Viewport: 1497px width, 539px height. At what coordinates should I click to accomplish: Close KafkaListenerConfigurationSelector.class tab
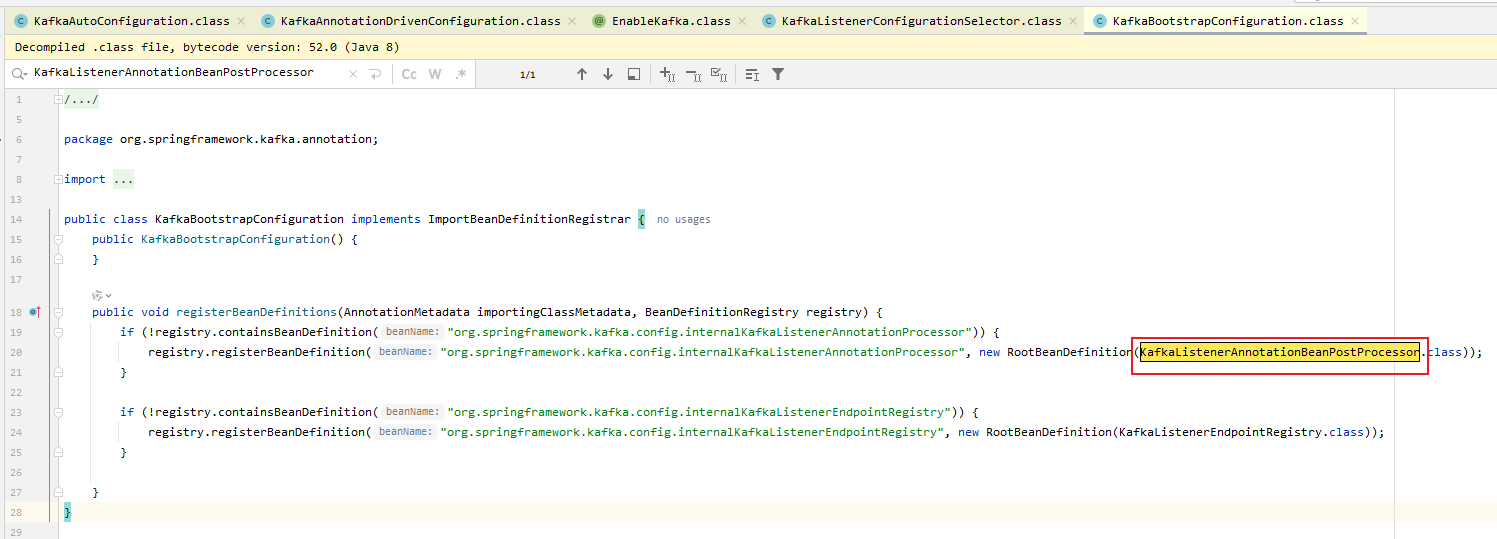point(1073,21)
